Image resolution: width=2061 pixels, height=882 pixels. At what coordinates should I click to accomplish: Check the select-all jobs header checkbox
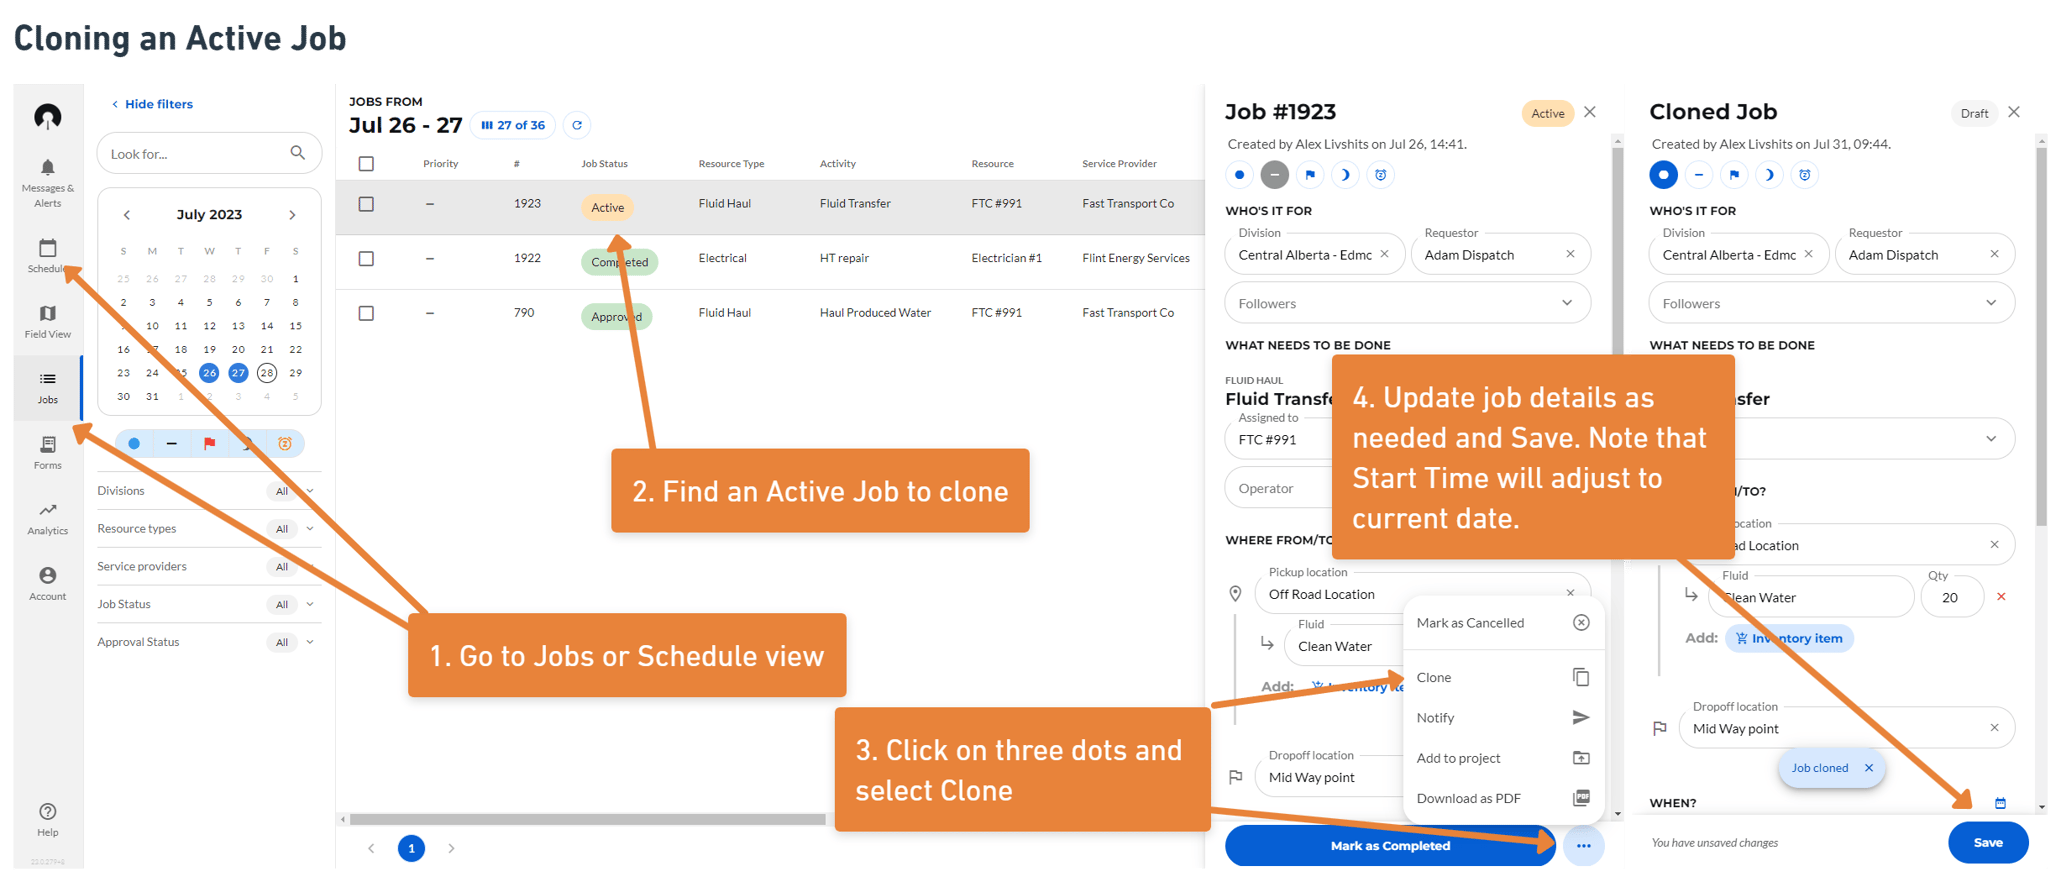366,164
